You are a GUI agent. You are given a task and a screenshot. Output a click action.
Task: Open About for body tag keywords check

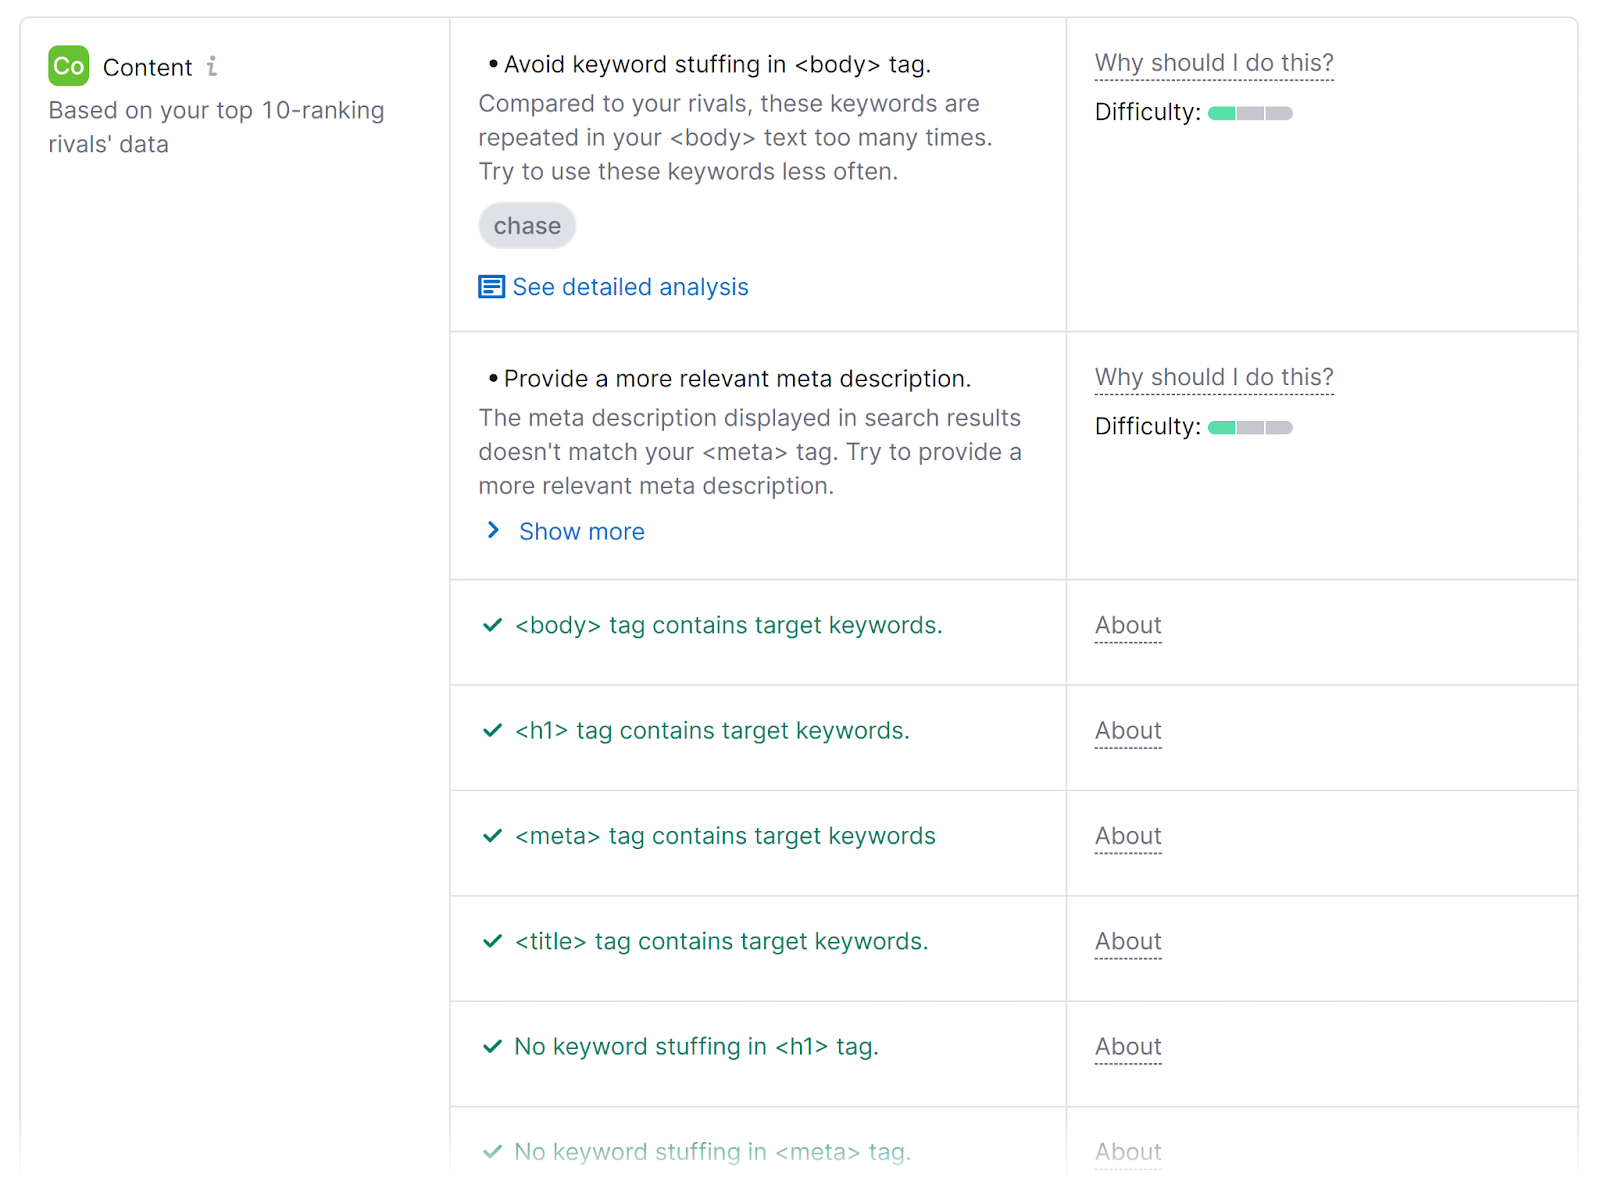1127,625
